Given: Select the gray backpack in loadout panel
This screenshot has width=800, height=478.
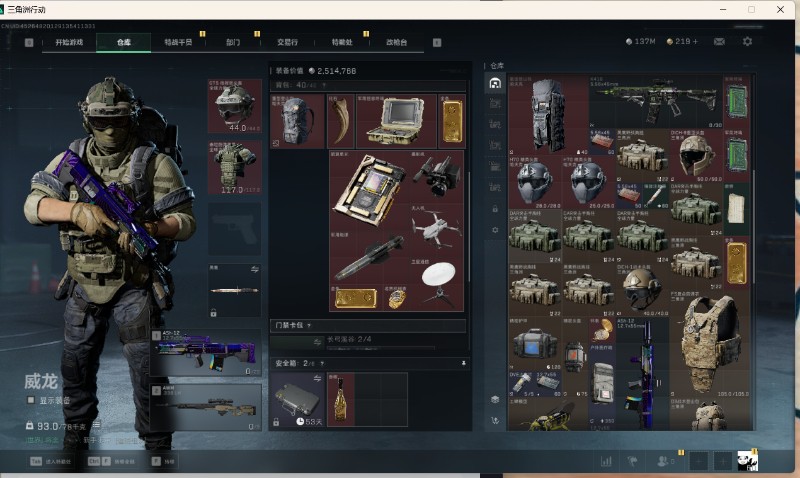Looking at the screenshot, I should pos(297,121).
